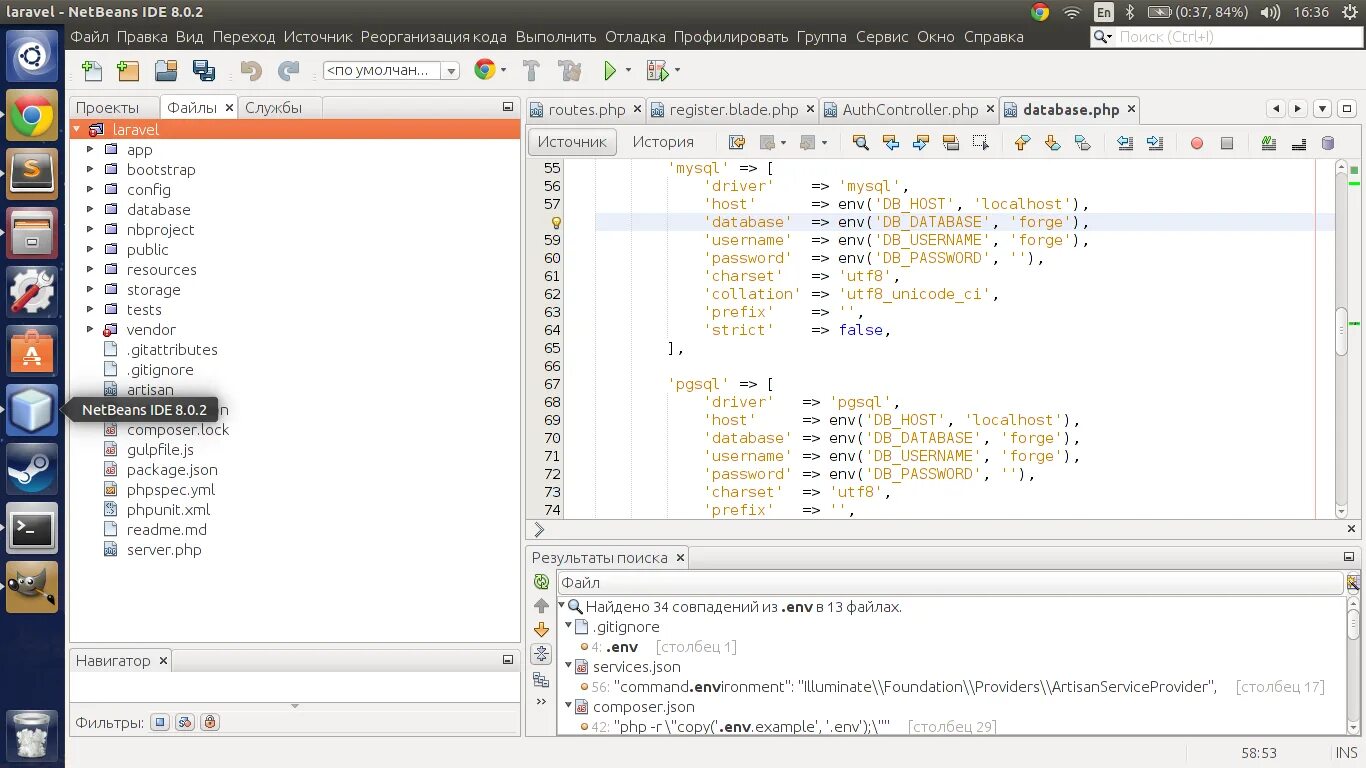Go to next bookmark icon
Screen dimensions: 1366x768
[1052, 143]
